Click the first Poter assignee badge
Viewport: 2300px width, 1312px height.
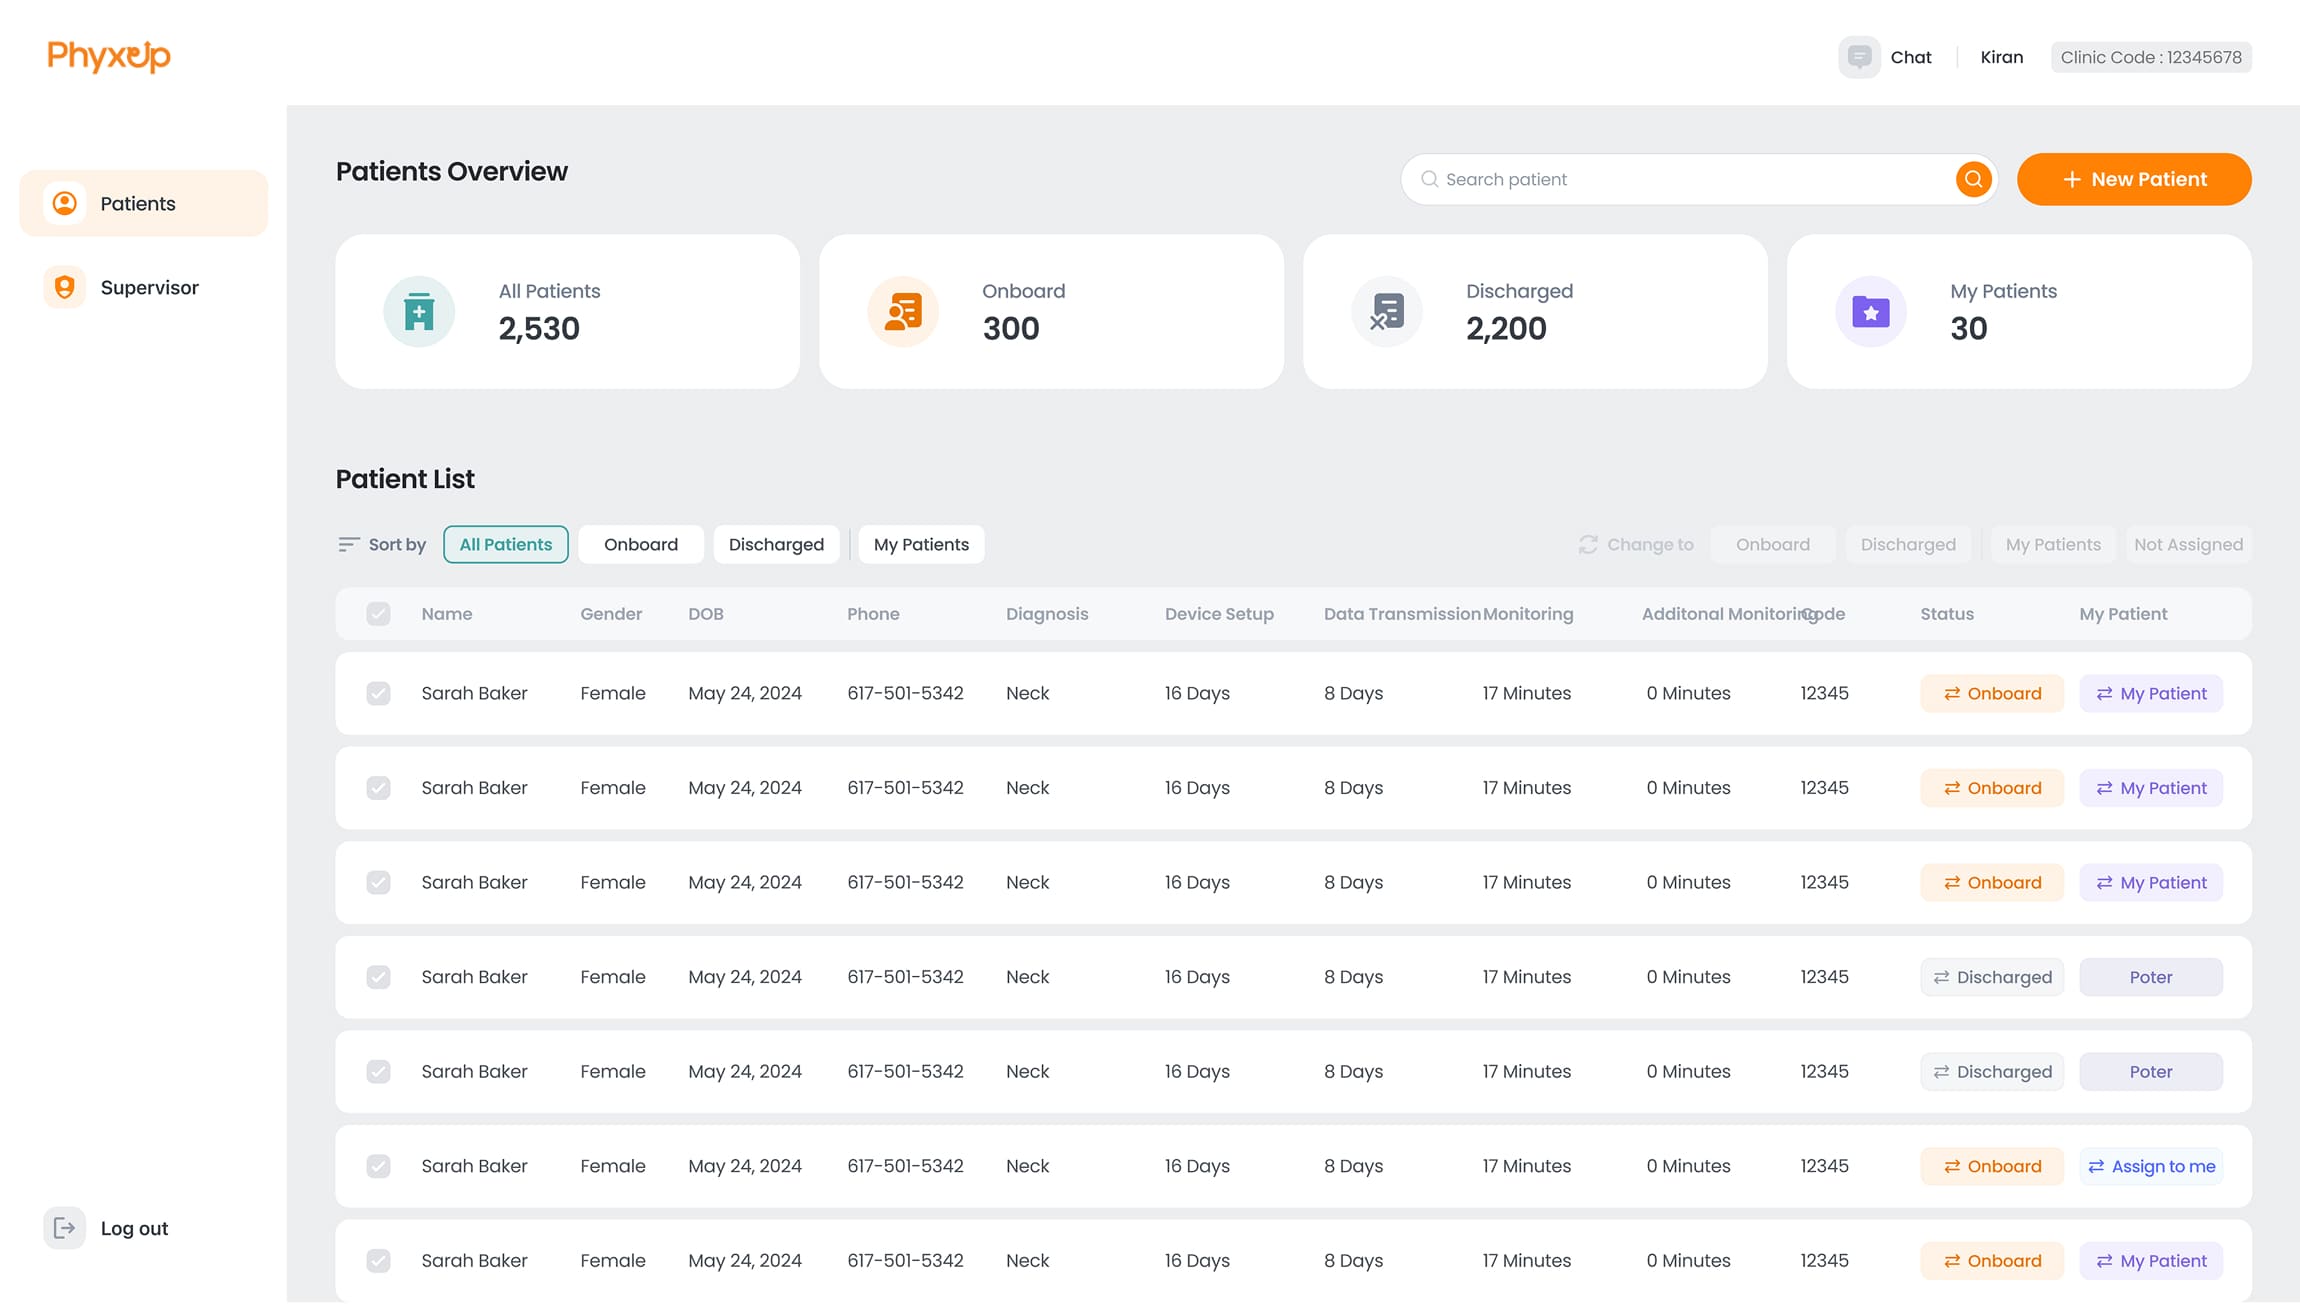coord(2151,977)
